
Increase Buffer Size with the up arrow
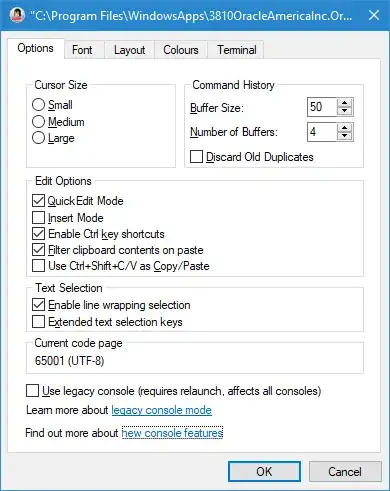(345, 103)
